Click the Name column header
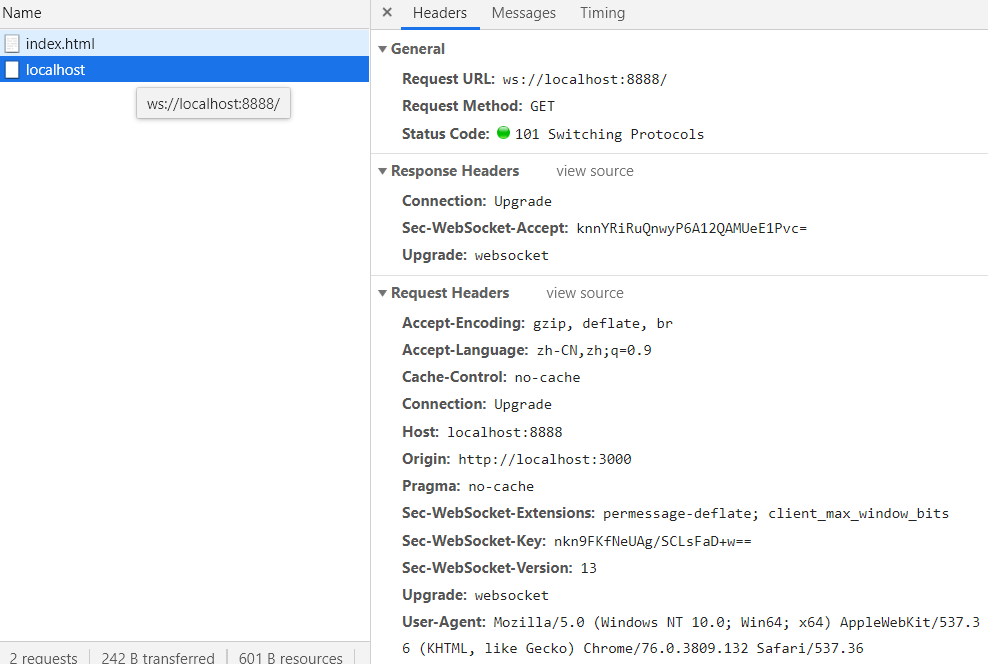The width and height of the screenshot is (989, 664). [22, 14]
